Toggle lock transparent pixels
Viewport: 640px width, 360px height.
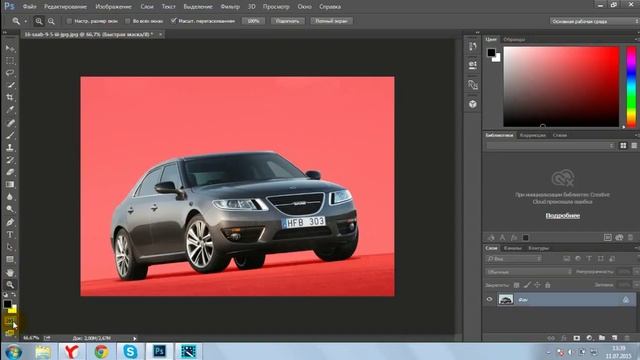516,285
